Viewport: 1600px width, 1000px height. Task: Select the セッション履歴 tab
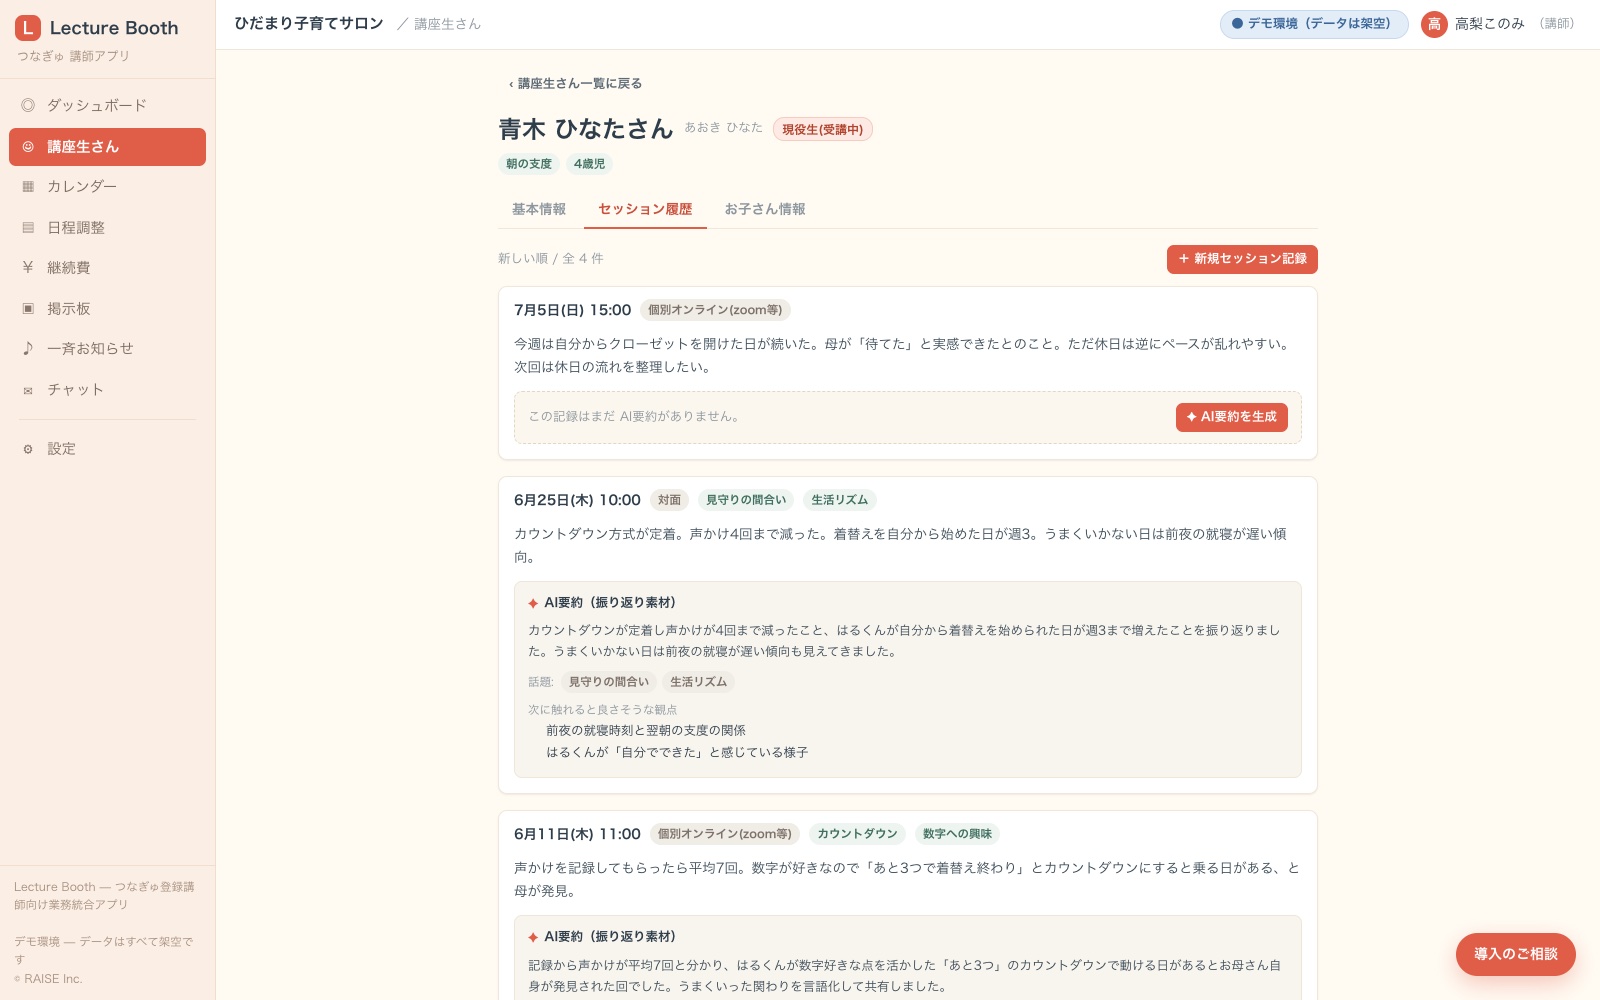tap(645, 209)
